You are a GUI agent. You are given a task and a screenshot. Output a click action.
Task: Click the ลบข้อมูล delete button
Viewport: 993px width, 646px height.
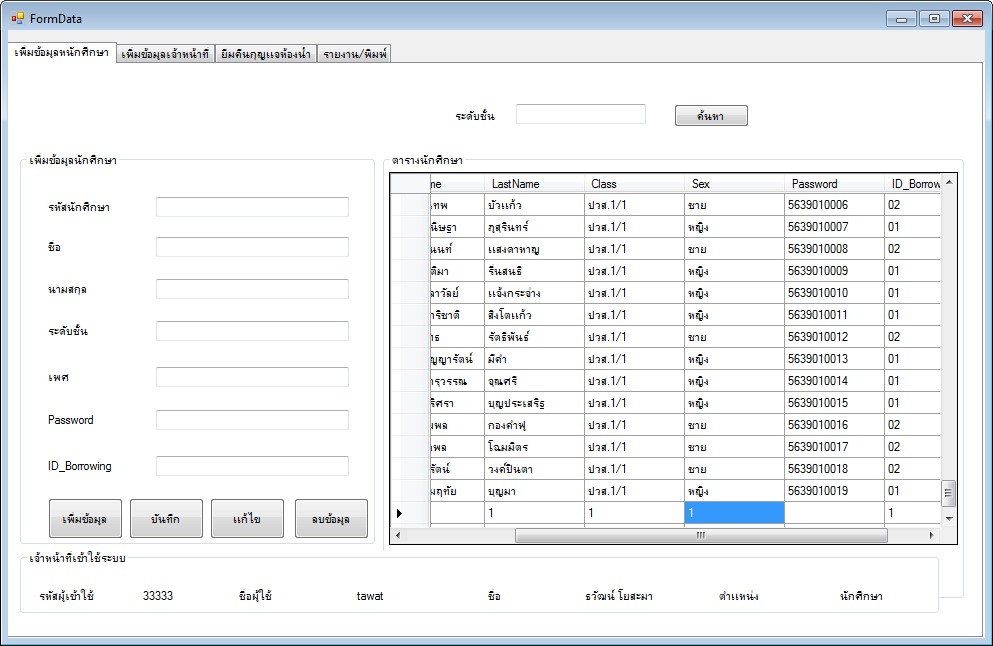(x=331, y=519)
